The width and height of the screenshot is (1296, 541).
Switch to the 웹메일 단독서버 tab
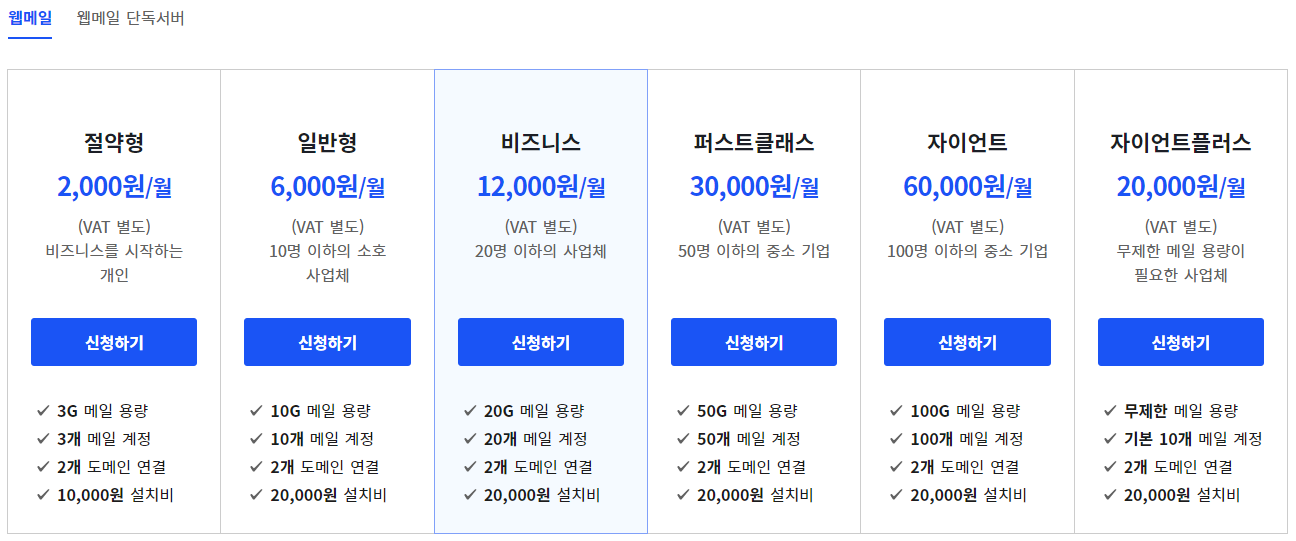coord(130,19)
